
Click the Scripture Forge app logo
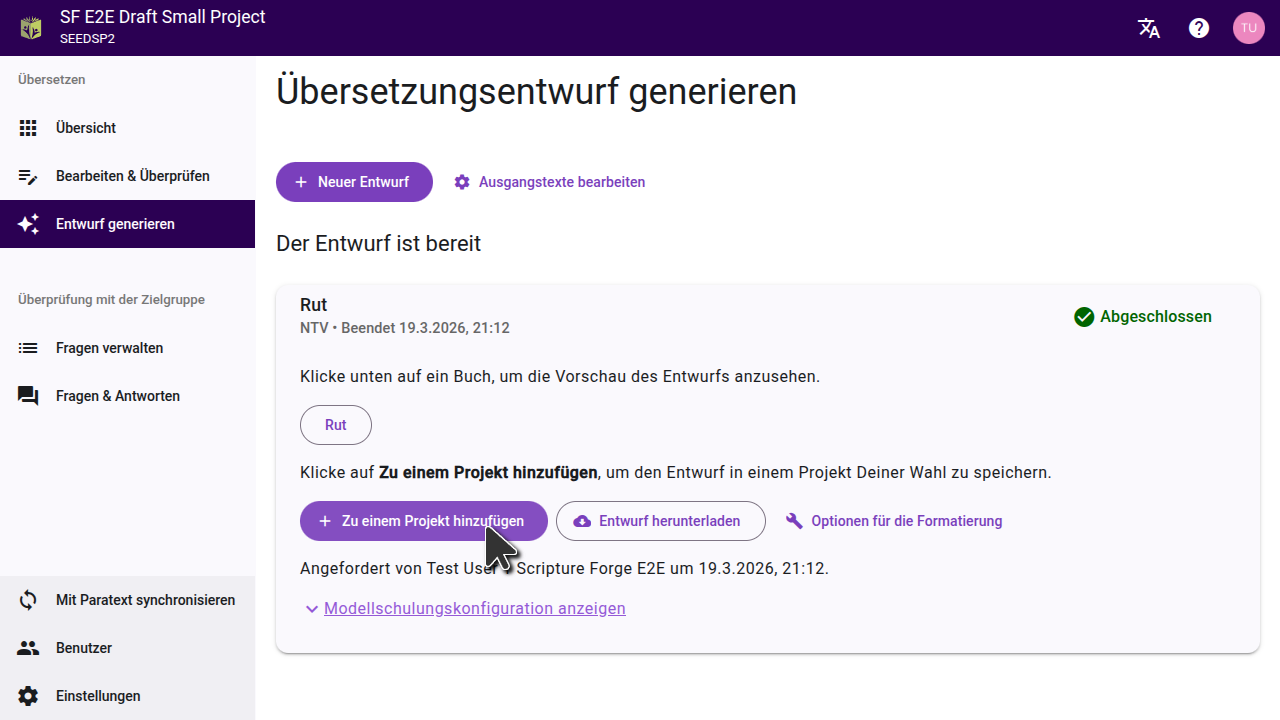pos(31,28)
